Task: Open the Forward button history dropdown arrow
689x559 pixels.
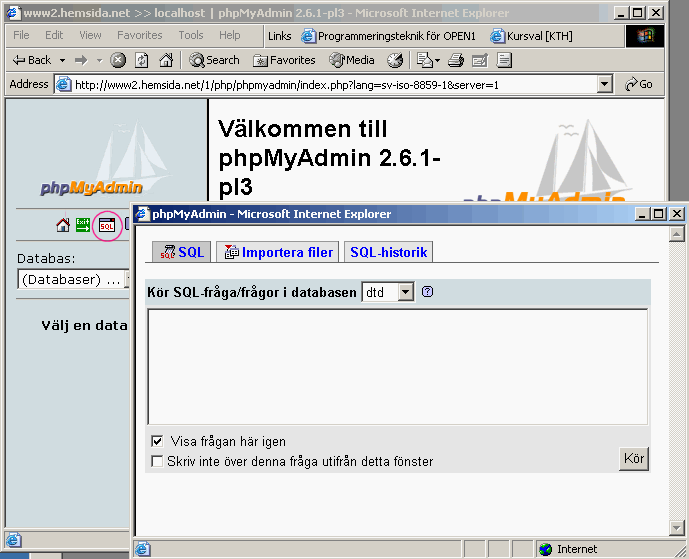Action: pyautogui.click(x=99, y=60)
